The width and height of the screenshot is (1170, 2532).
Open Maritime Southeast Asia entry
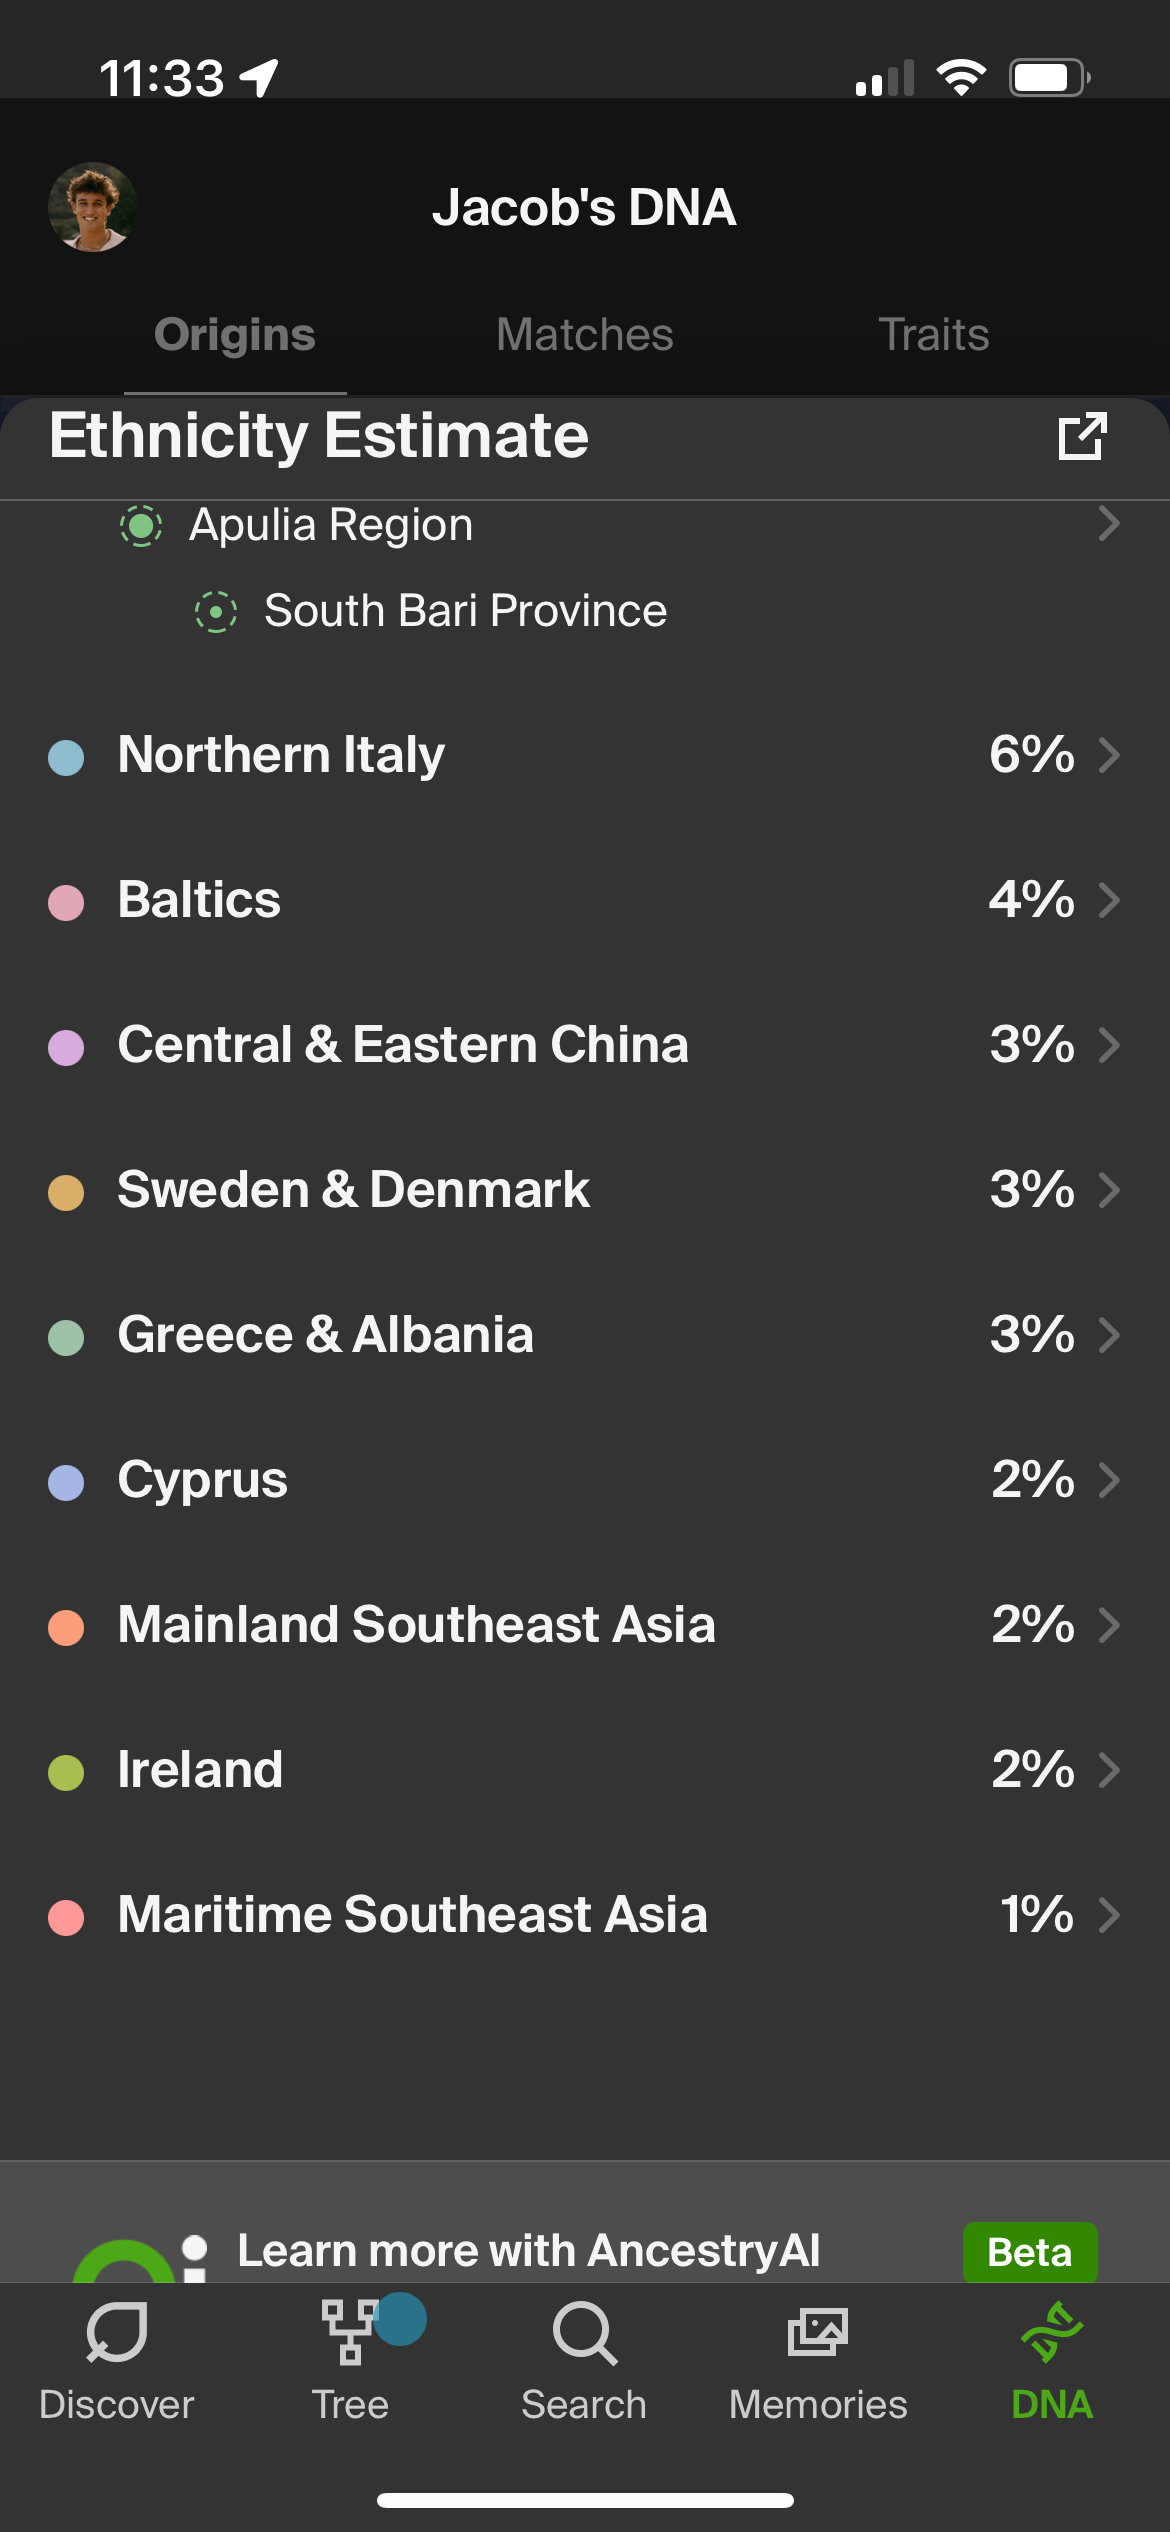click(412, 1915)
